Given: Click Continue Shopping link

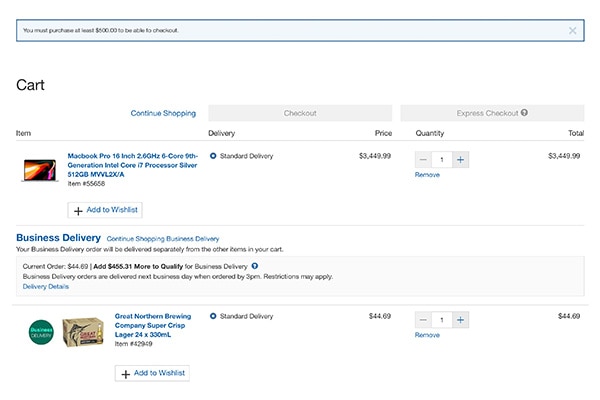Looking at the screenshot, I should coord(163,113).
